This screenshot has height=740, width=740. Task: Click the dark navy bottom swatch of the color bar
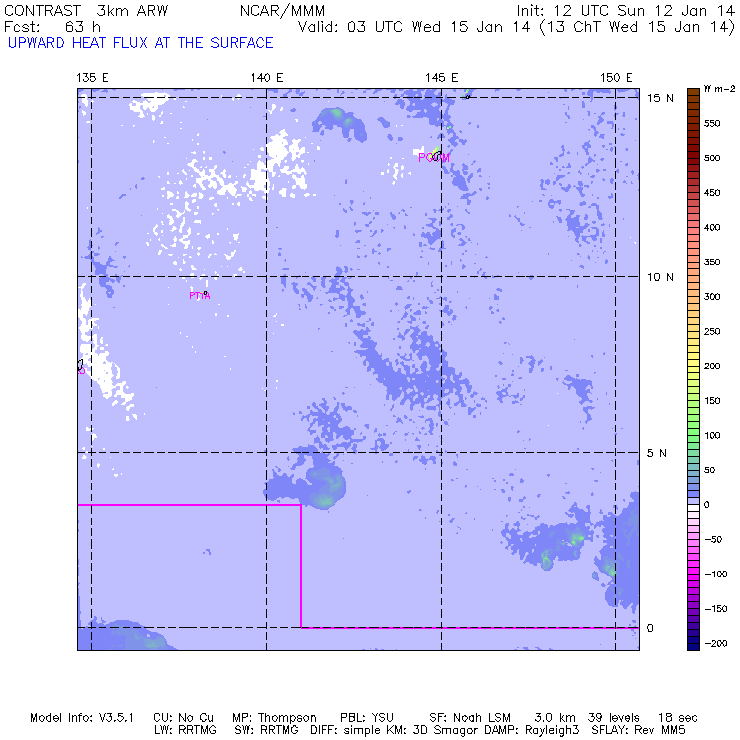(693, 647)
